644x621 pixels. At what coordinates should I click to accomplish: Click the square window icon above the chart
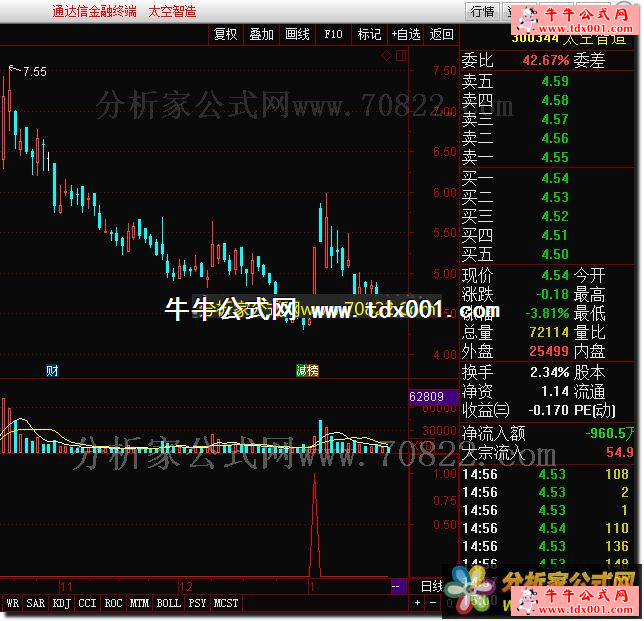click(401, 55)
